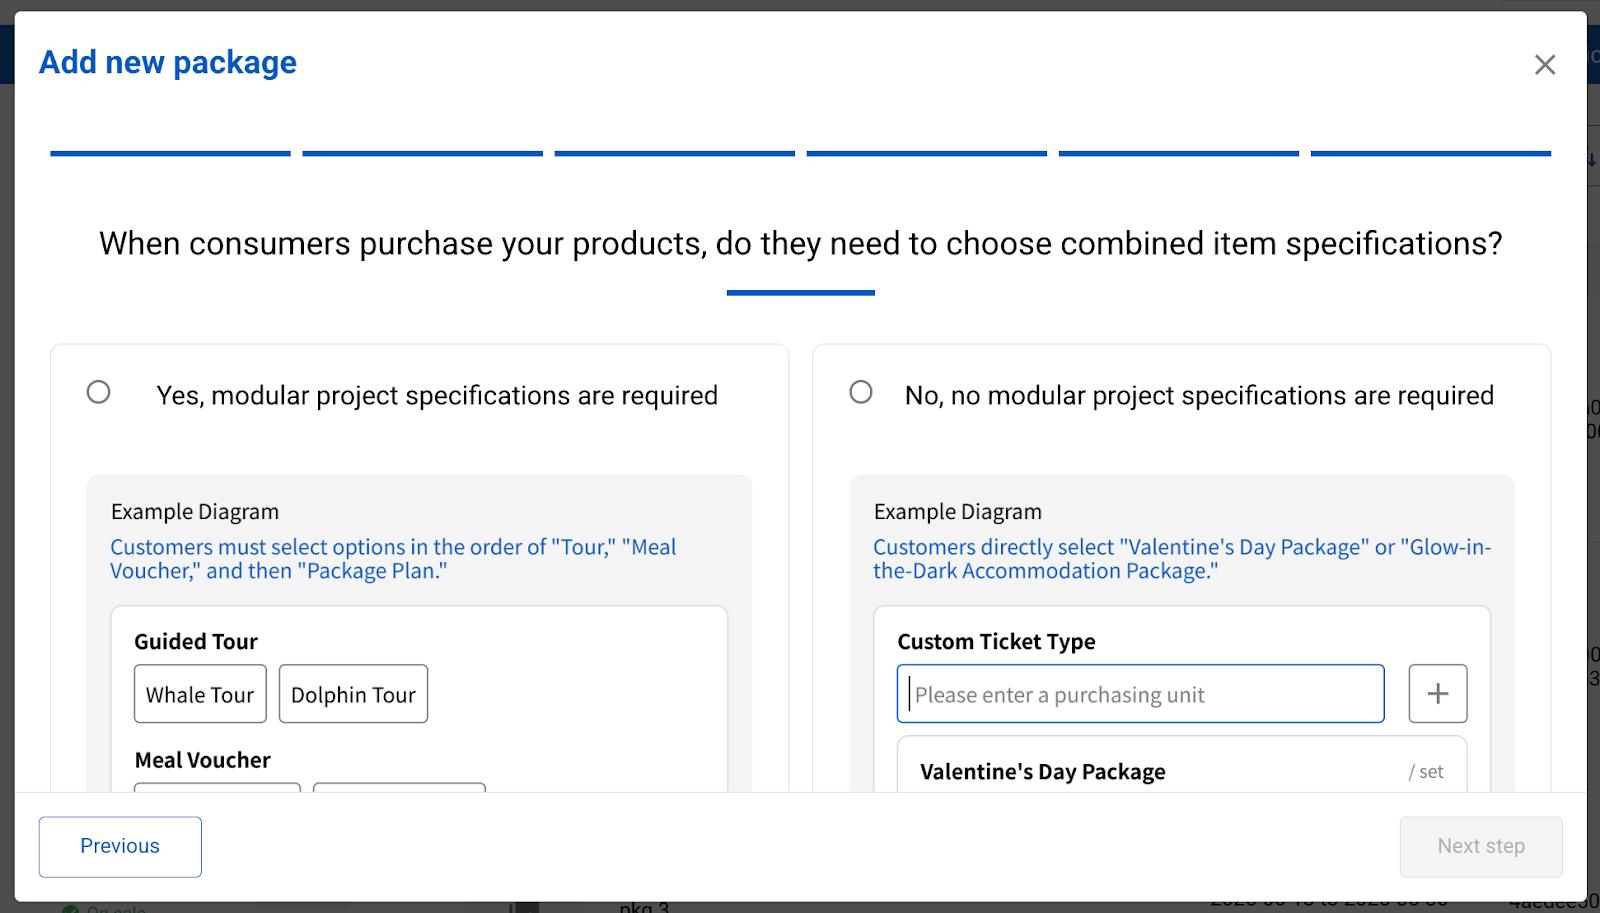The width and height of the screenshot is (1600, 913).
Task: Close the Add new package dialog
Action: (x=1545, y=65)
